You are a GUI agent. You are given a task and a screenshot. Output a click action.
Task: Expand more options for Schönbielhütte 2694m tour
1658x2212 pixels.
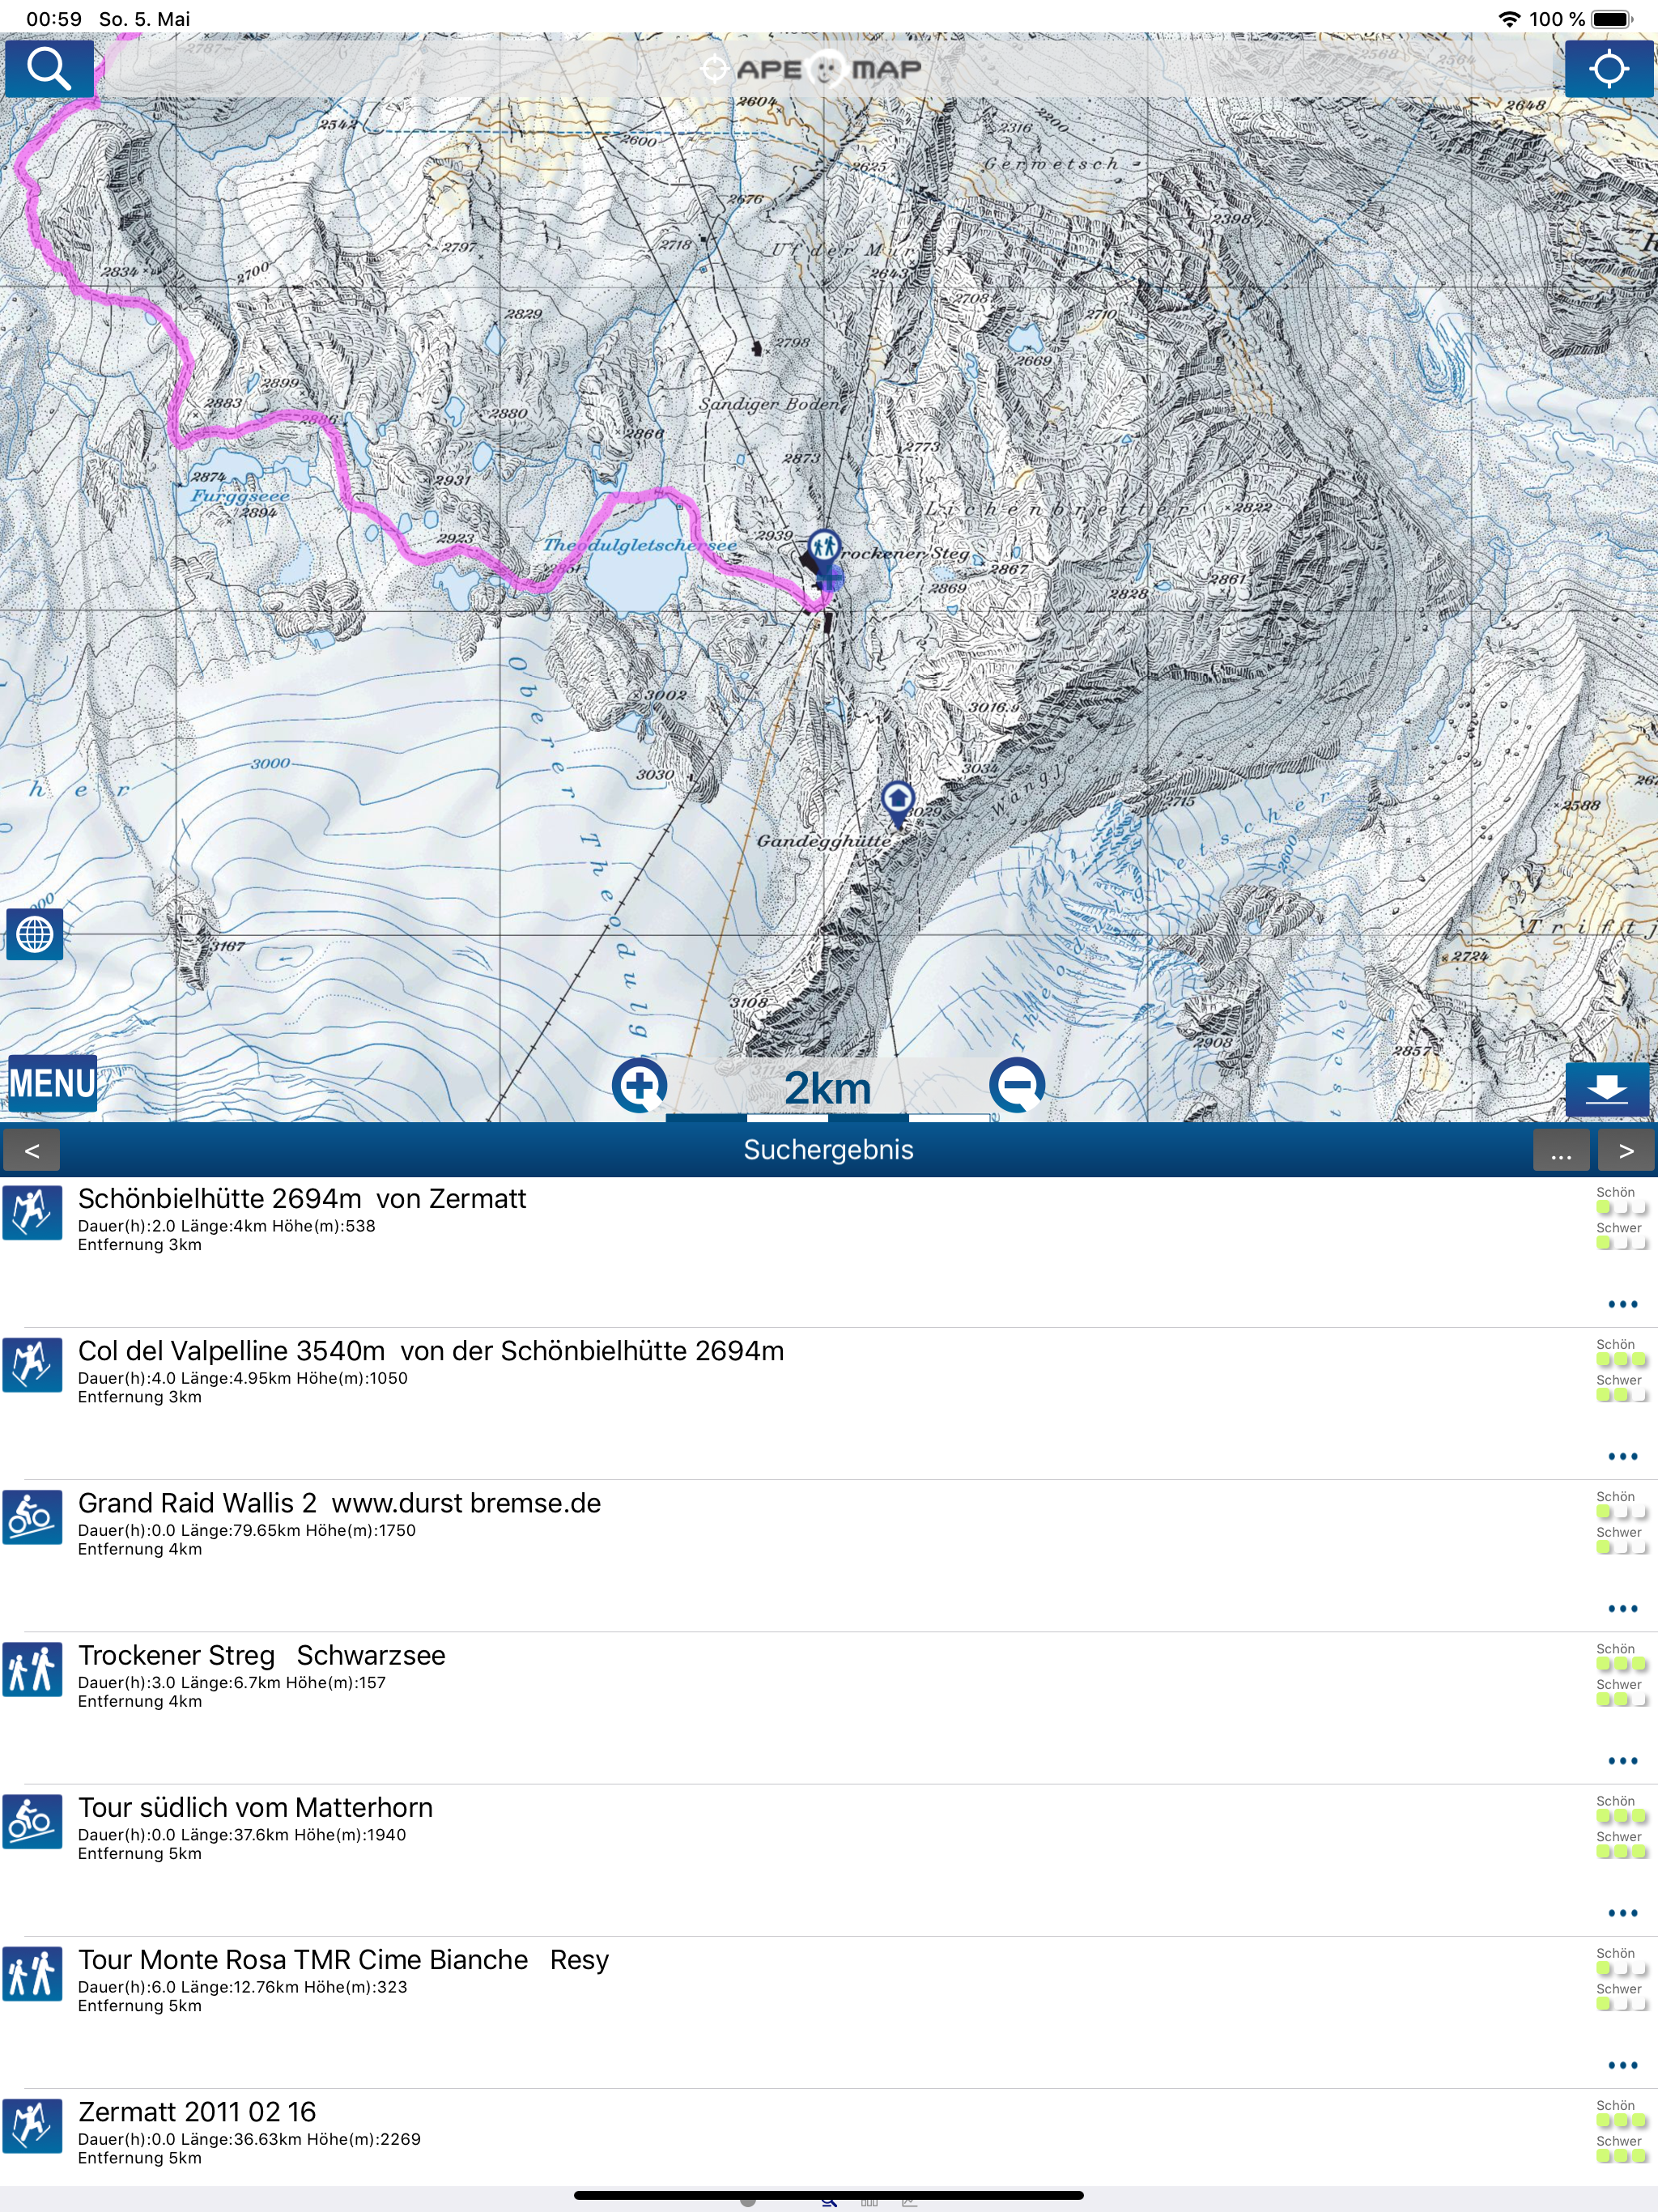tap(1622, 1304)
